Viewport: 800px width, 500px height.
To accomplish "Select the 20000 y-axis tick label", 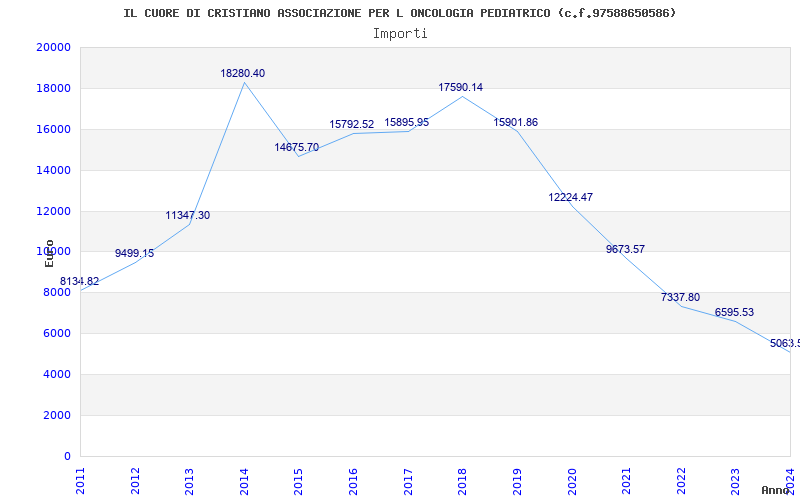I will pyautogui.click(x=53, y=47).
